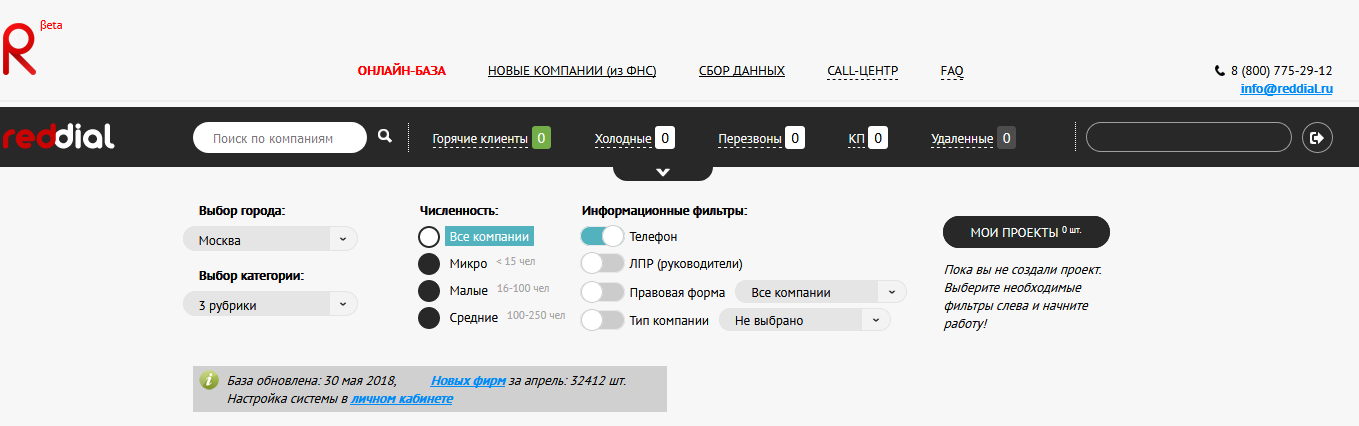The height and width of the screenshot is (426, 1359).
Task: Open Правовая форма dropdown Все компании
Action: 821,292
